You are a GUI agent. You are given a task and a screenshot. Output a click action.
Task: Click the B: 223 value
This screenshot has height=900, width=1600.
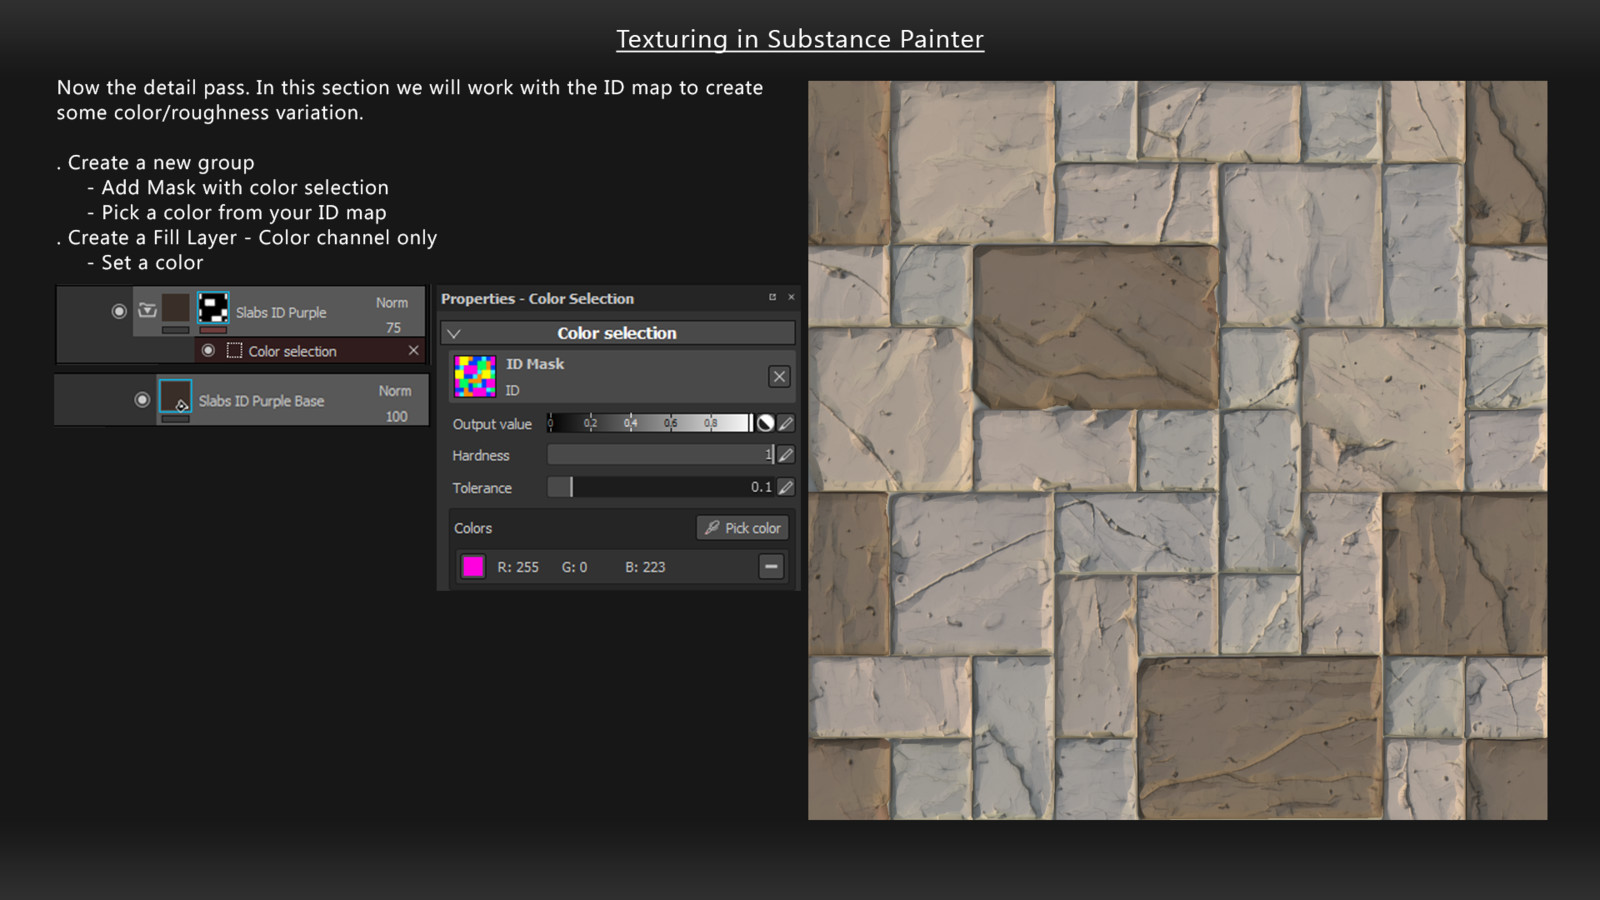coord(645,567)
